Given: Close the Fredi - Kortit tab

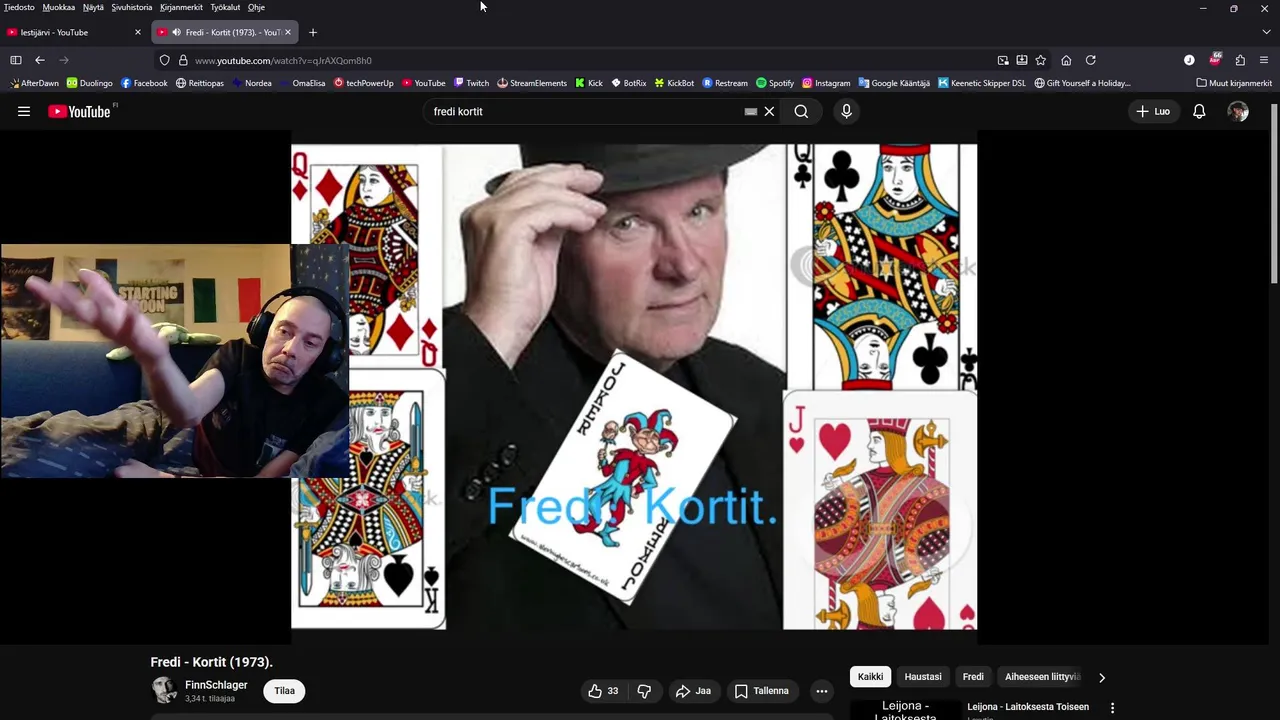Looking at the screenshot, I should (x=288, y=32).
